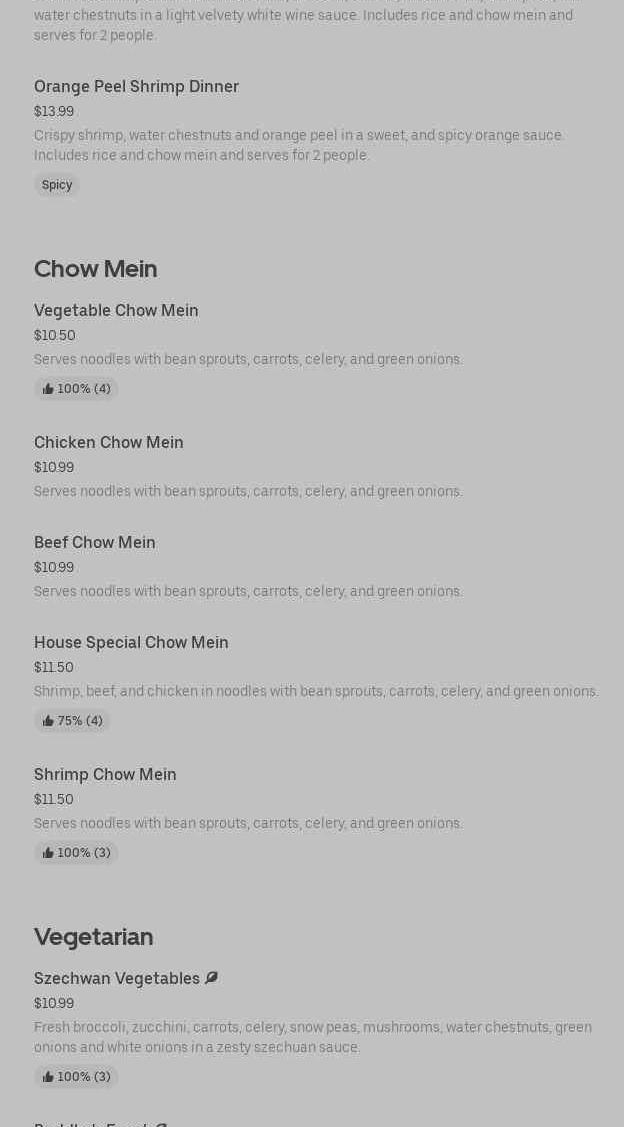The height and width of the screenshot is (1127, 624).
Task: Click the Spicy tag on Orange Peel Shrimp
Action: (x=57, y=185)
